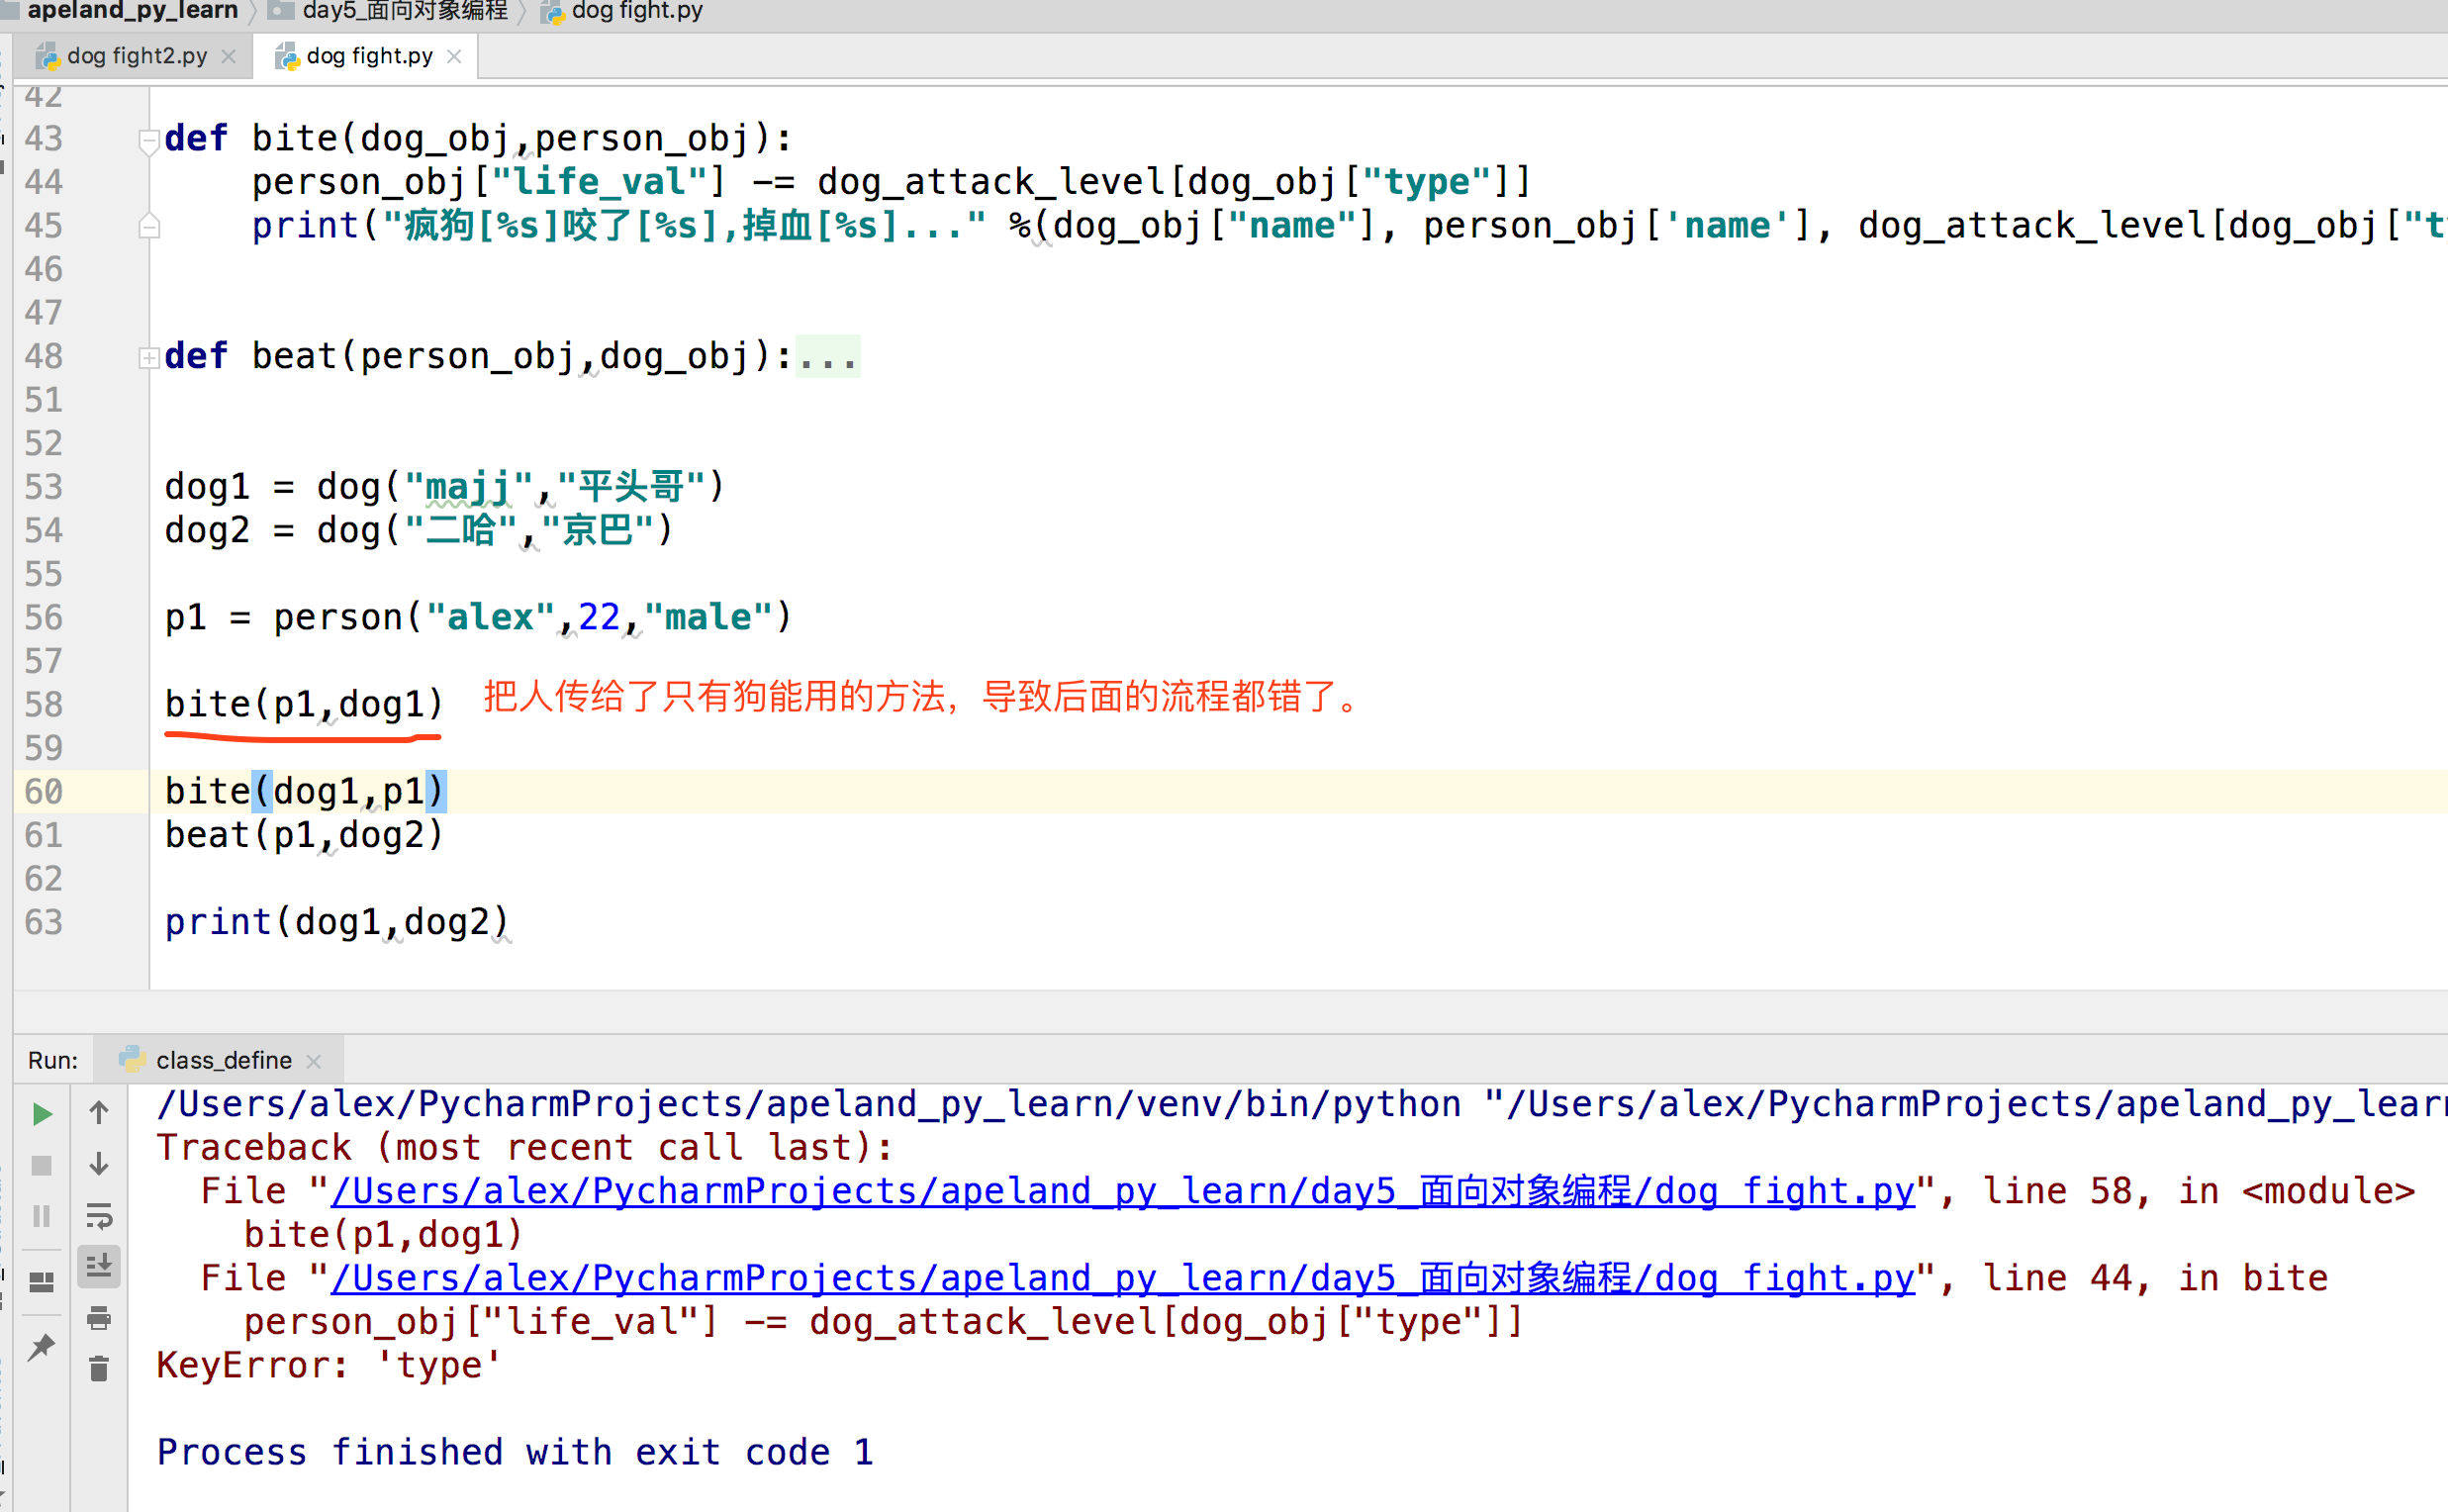Jump down the stack trace arrow

point(99,1164)
